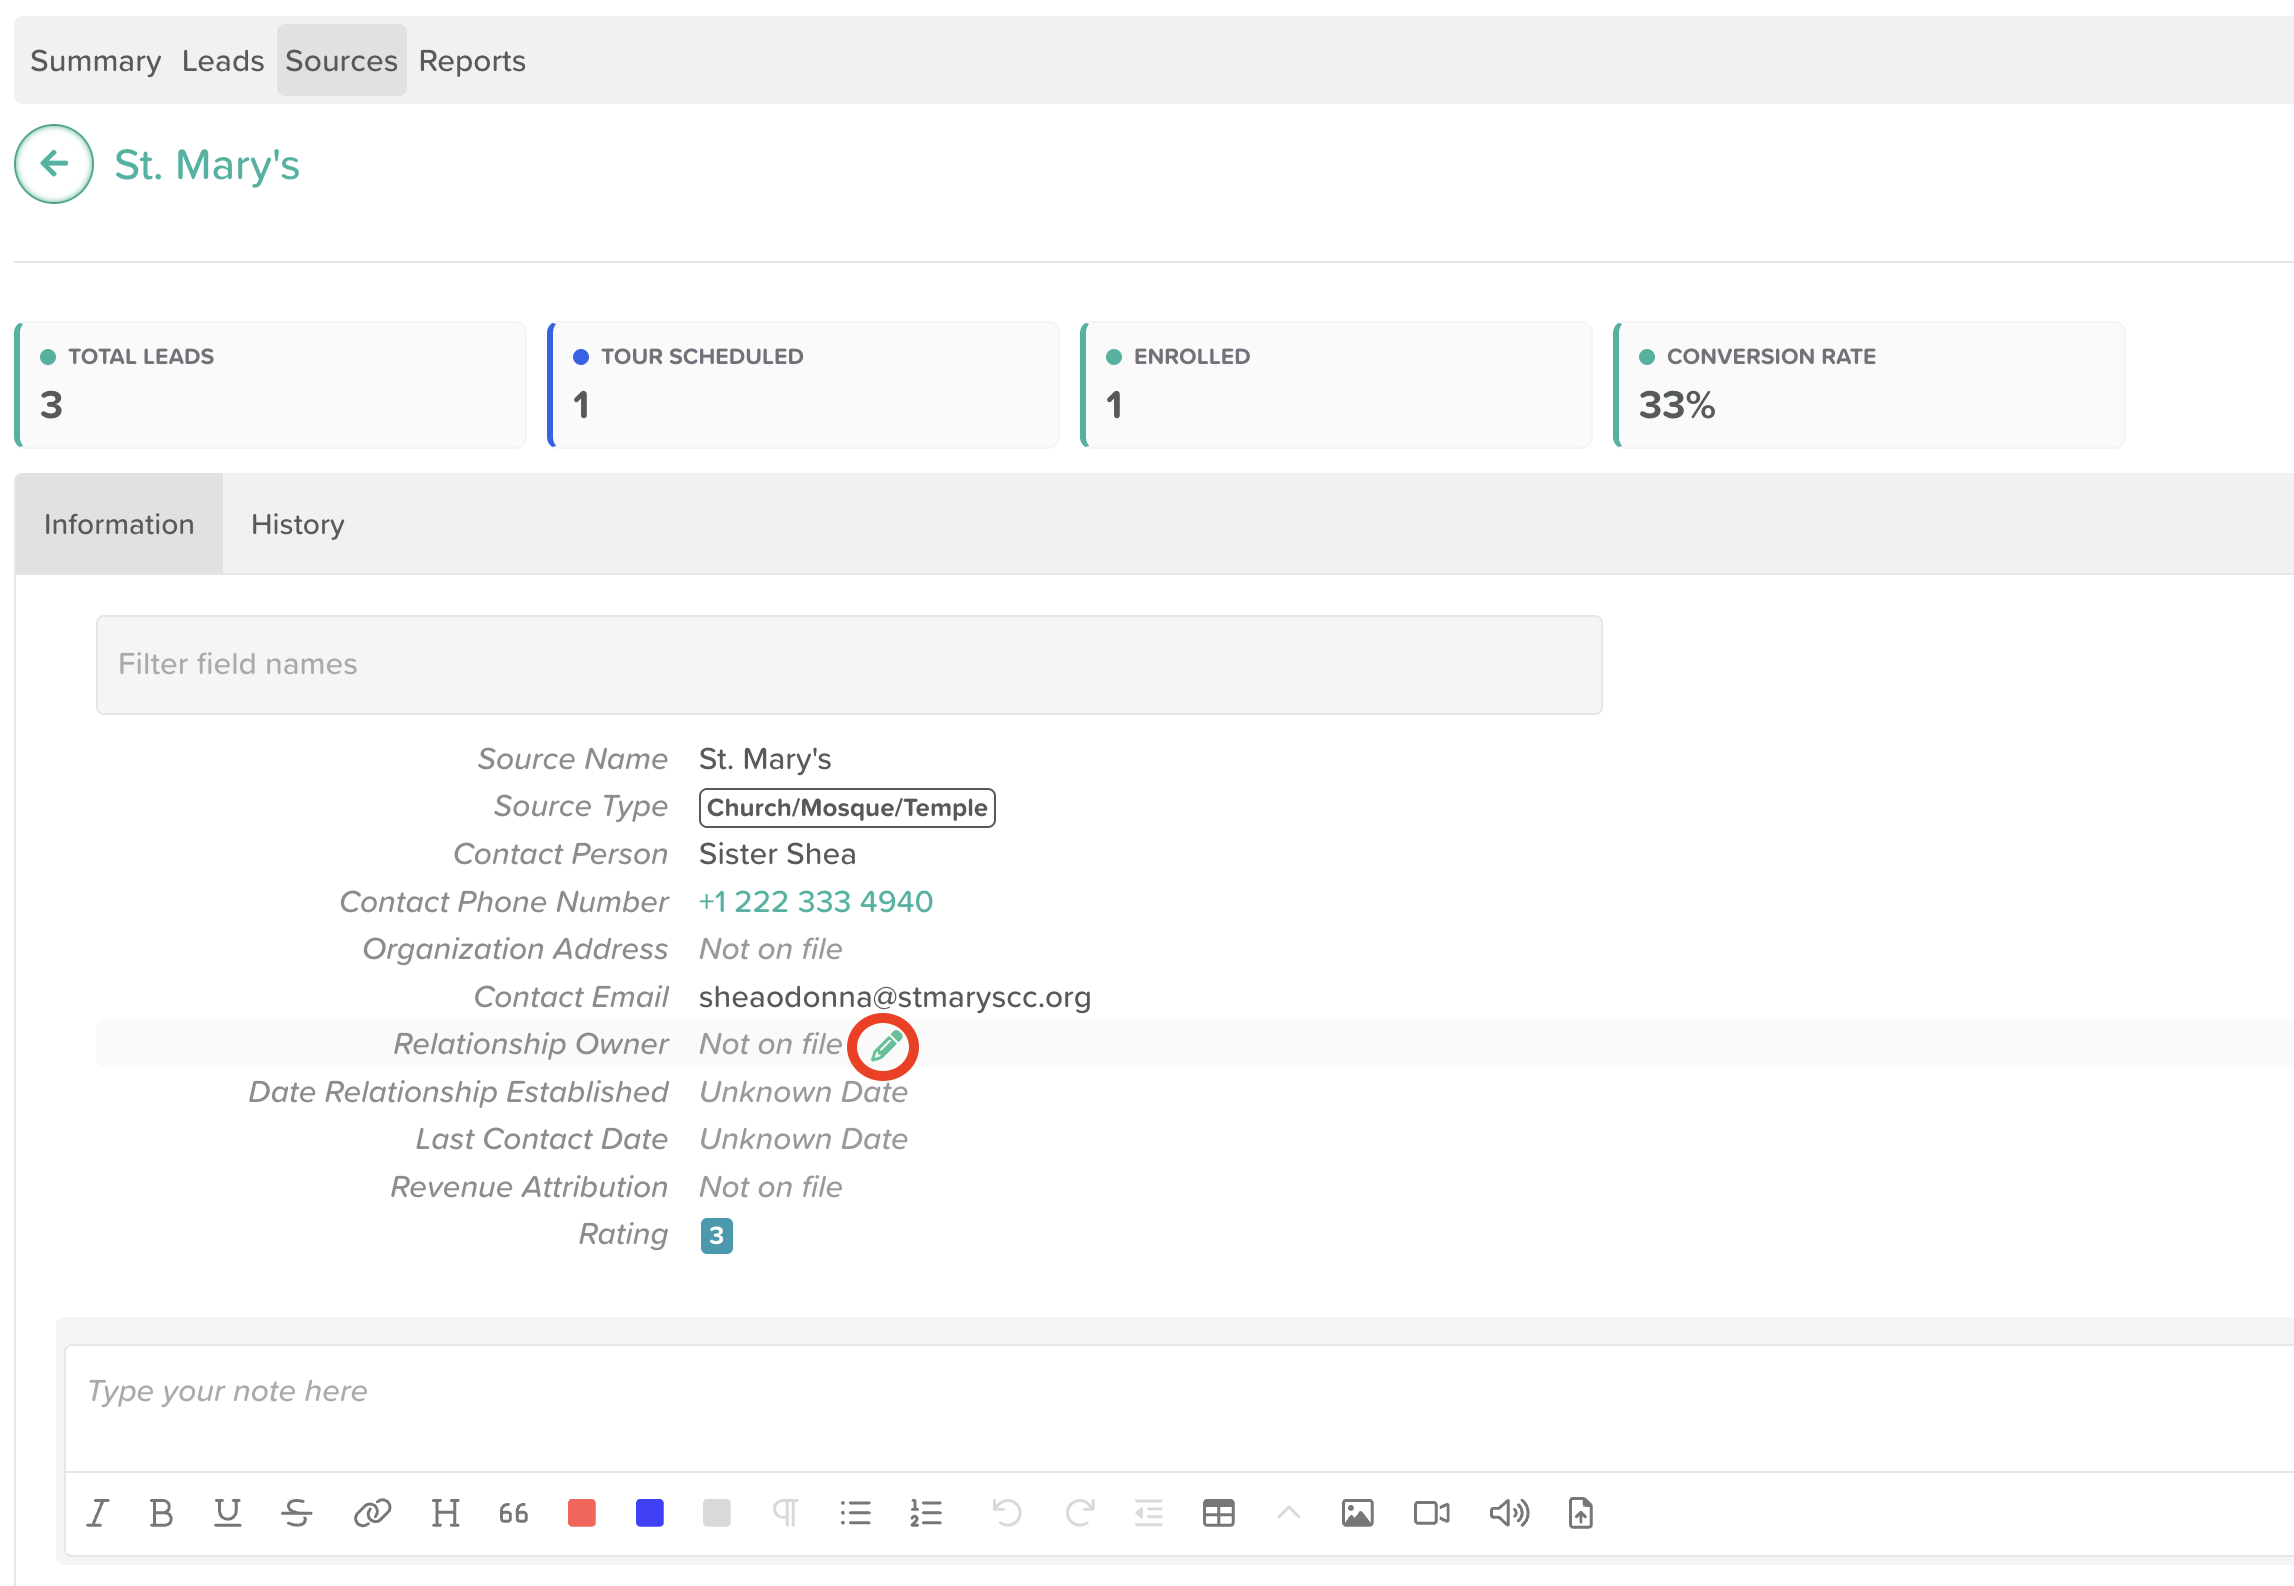Attach a file to the note
This screenshot has width=2294, height=1586.
click(x=1581, y=1513)
